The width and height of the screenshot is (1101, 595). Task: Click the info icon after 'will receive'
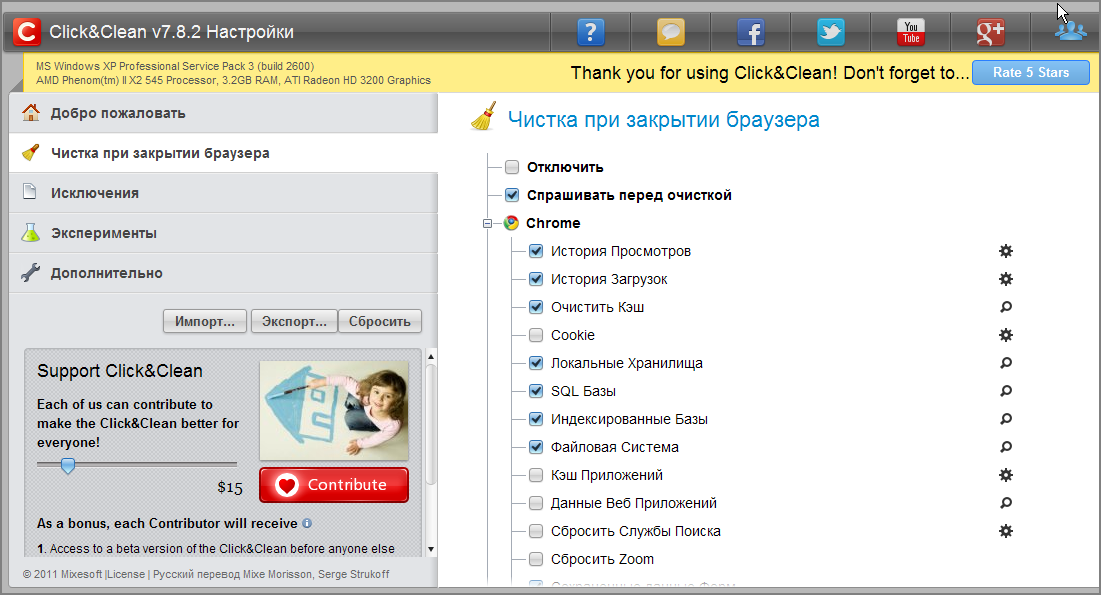pos(307,523)
